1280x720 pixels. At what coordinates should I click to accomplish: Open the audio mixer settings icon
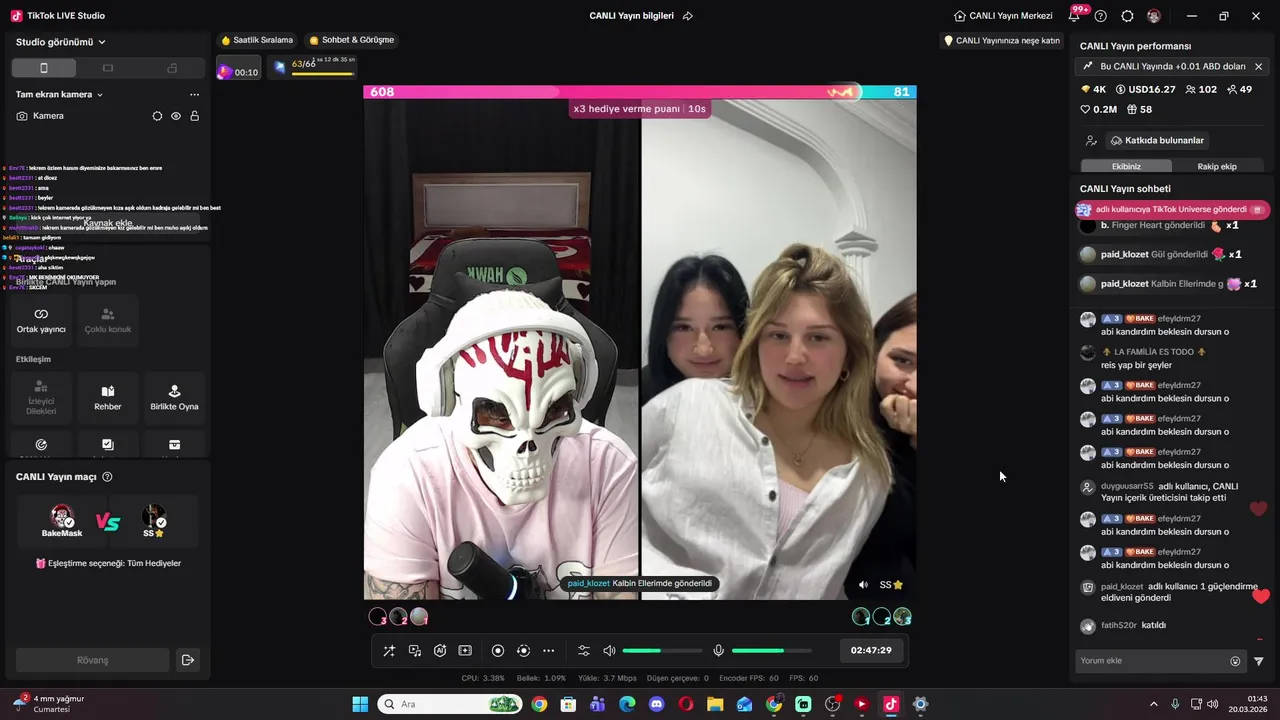coord(584,651)
